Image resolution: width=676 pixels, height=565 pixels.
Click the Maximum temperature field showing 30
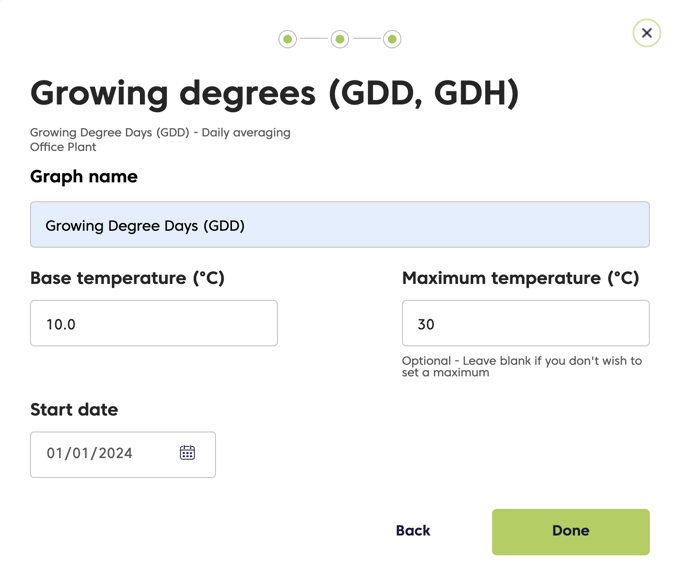(526, 323)
